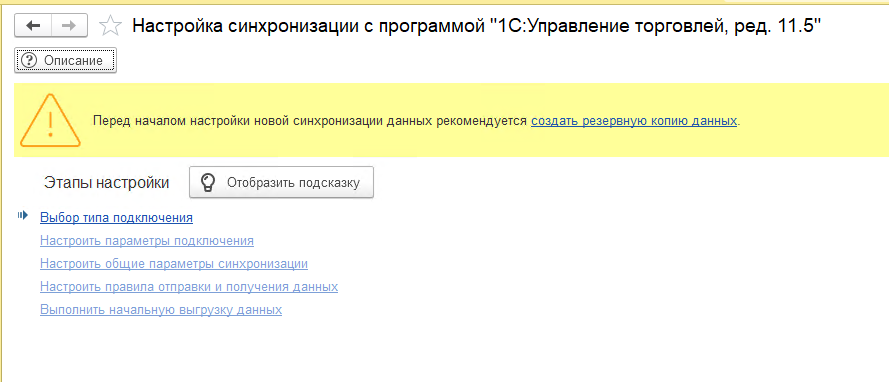Screen dimensions: 889x382
Task: Click the word рекомендуется in yellow banner
Action: 482,121
